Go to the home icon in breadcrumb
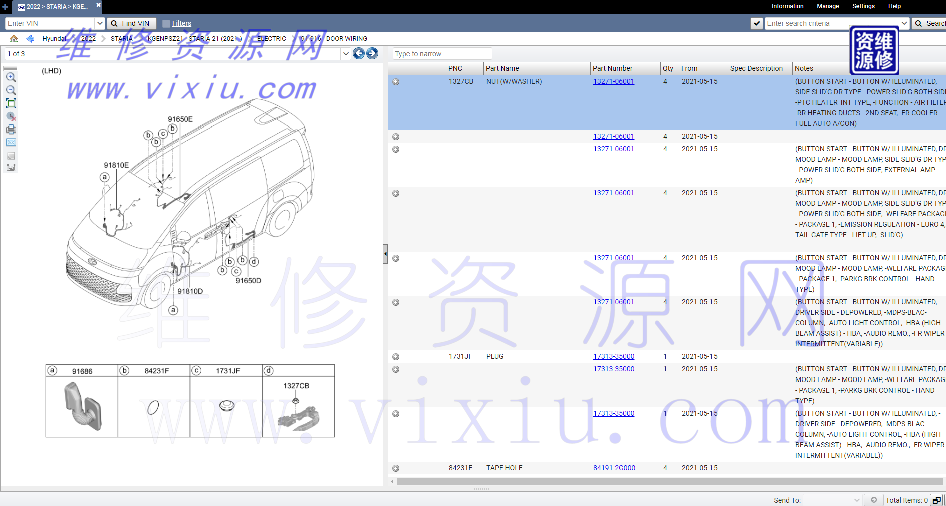 [14, 38]
